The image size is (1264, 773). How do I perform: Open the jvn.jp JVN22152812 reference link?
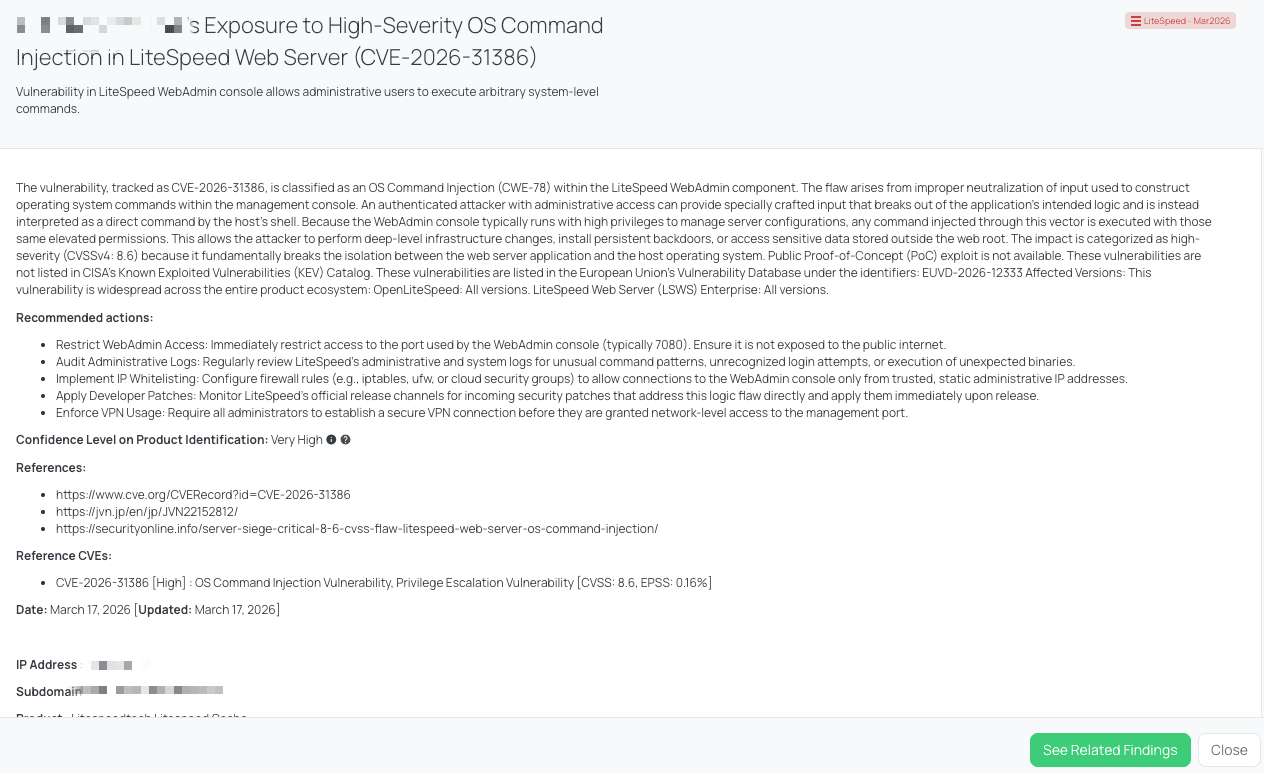(x=147, y=512)
